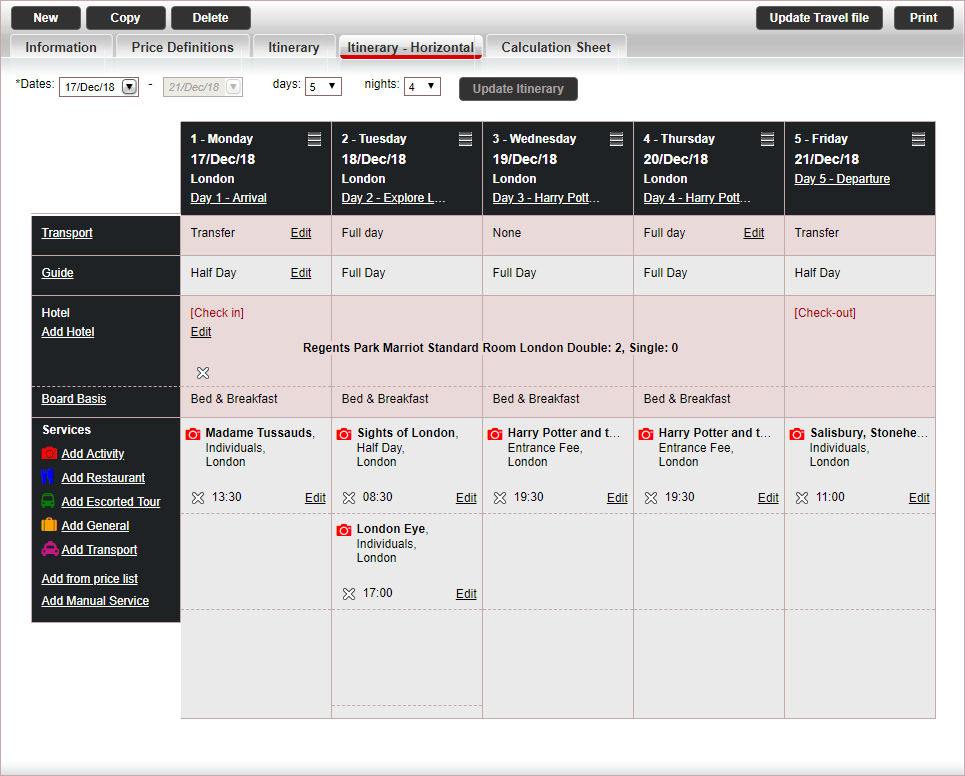The height and width of the screenshot is (776, 965).
Task: Remove the Regents Park Marriot hotel
Action: coord(203,373)
